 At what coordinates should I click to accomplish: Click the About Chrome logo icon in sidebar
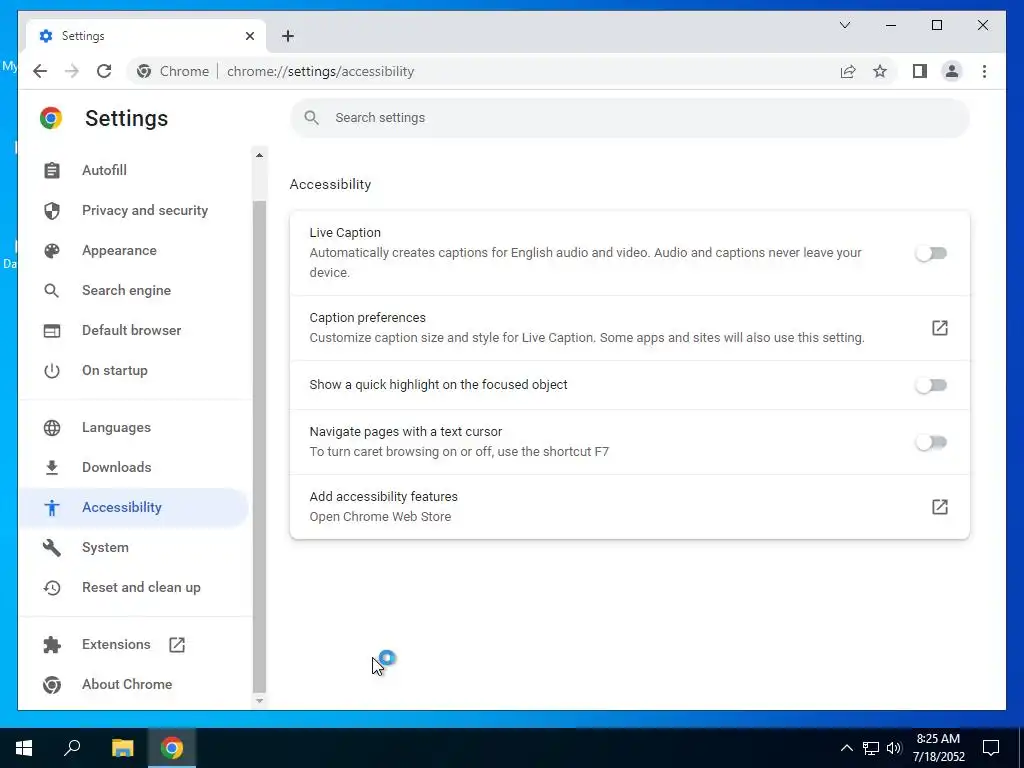[52, 684]
